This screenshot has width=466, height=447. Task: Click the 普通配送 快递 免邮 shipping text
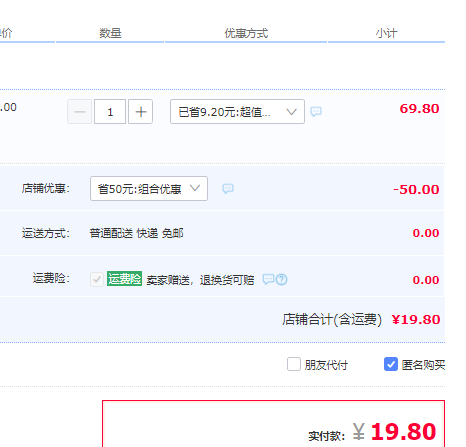[x=136, y=233]
